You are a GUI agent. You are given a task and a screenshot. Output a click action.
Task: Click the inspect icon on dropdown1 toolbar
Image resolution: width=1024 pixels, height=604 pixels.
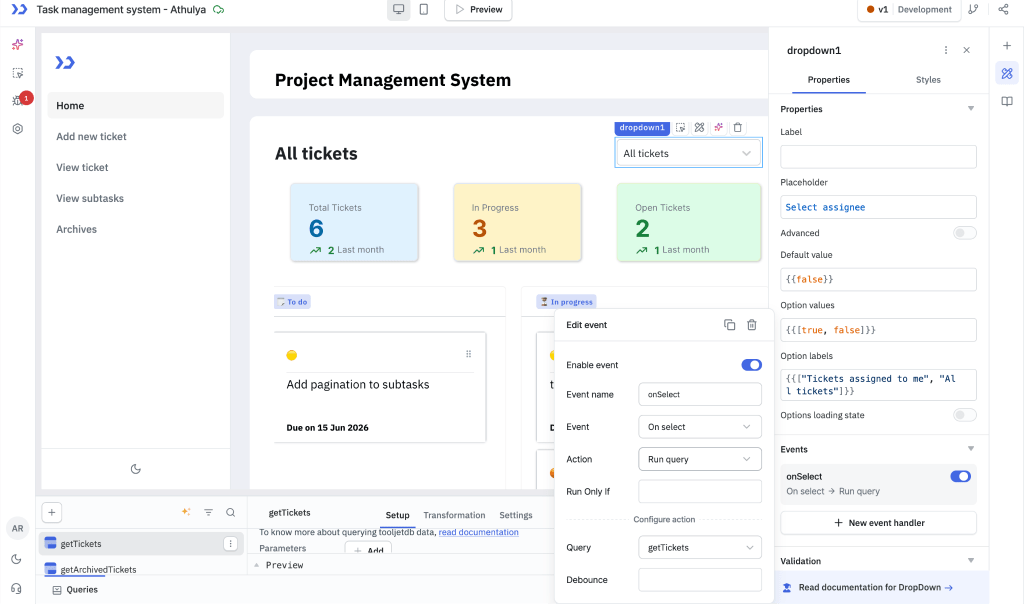680,127
